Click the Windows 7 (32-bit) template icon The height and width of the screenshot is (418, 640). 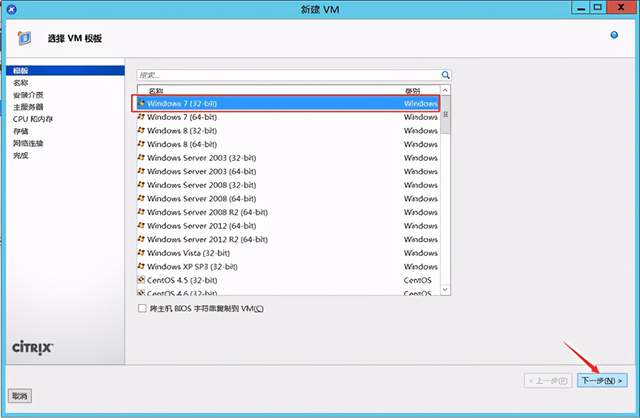tap(141, 103)
